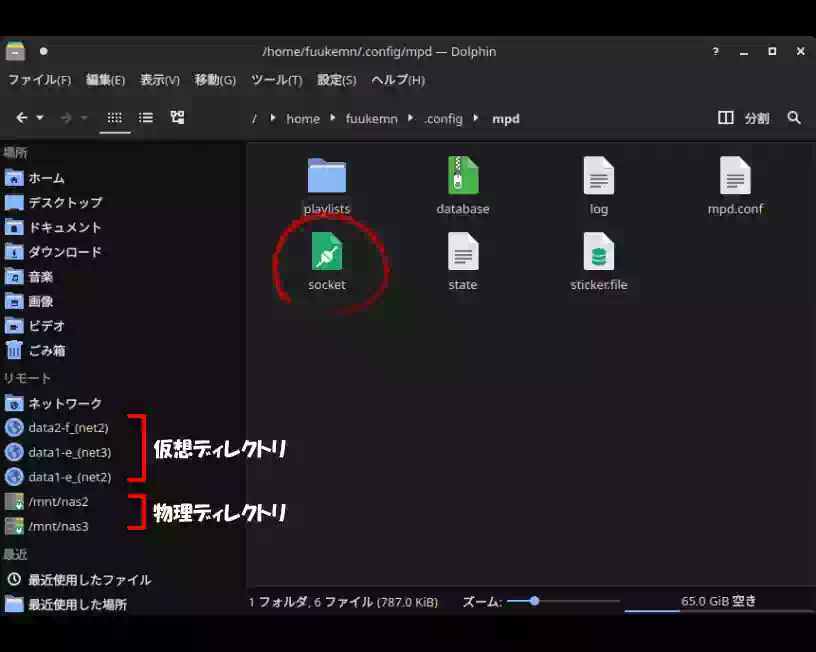Open the forward history dropdown arrow
The height and width of the screenshot is (652, 816).
click(x=84, y=118)
